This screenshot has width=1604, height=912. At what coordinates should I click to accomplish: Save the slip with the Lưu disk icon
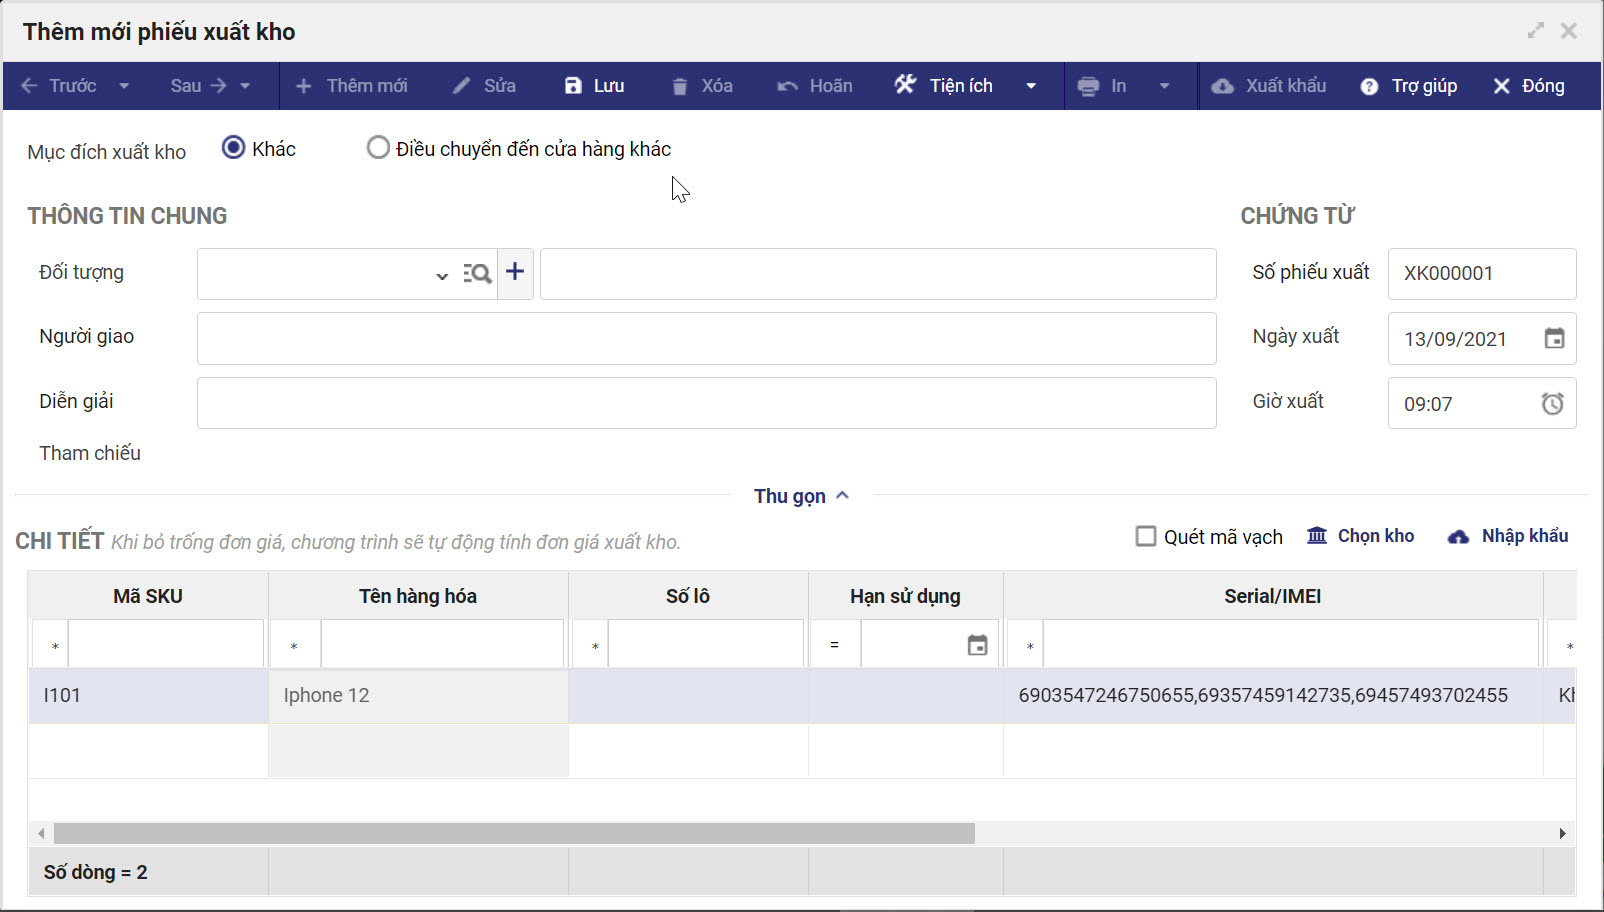pyautogui.click(x=573, y=86)
